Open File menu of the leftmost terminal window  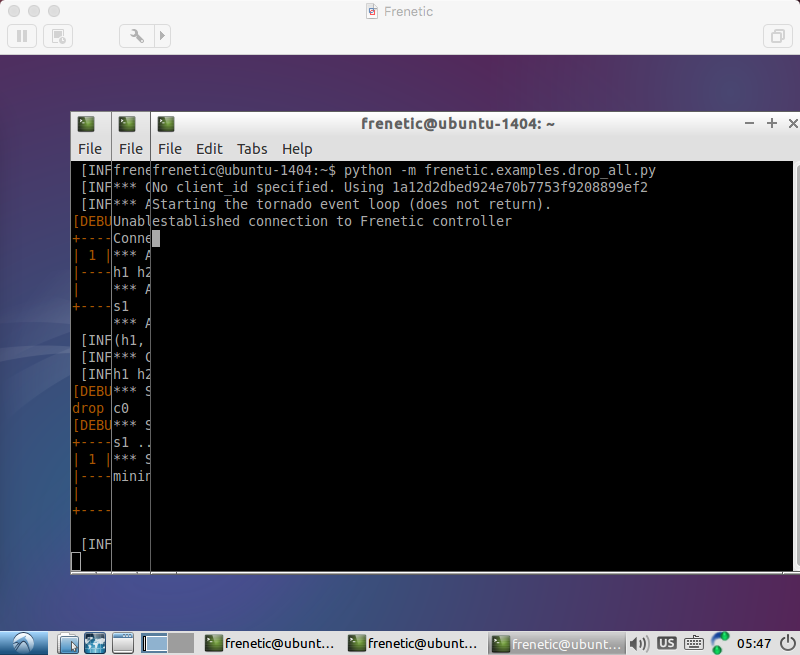click(90, 149)
